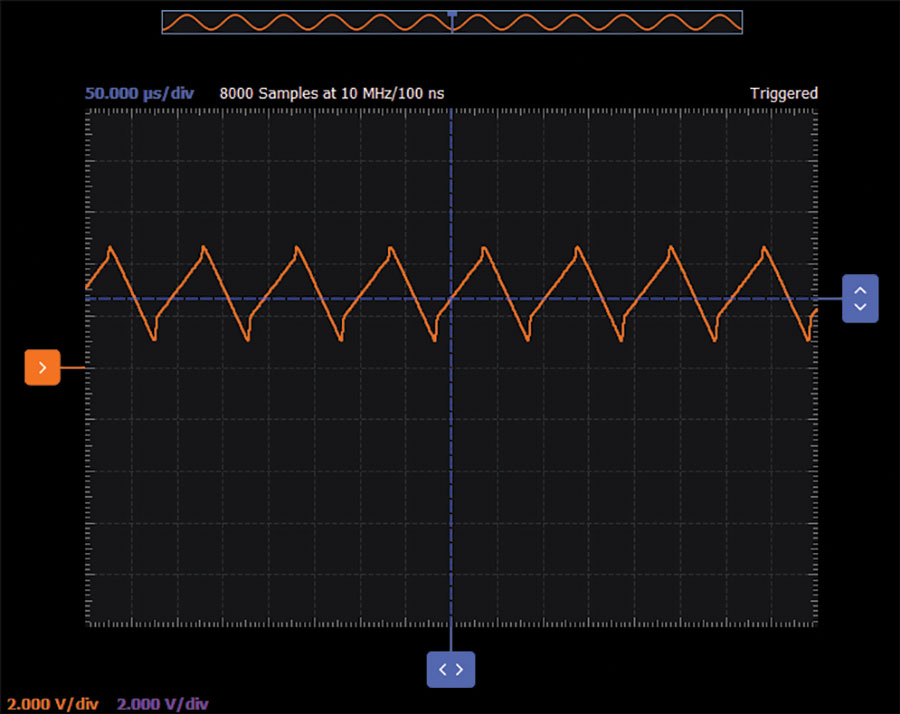Open the orange 2.000 V/div channel scale
Image resolution: width=900 pixels, height=714 pixels.
click(53, 704)
